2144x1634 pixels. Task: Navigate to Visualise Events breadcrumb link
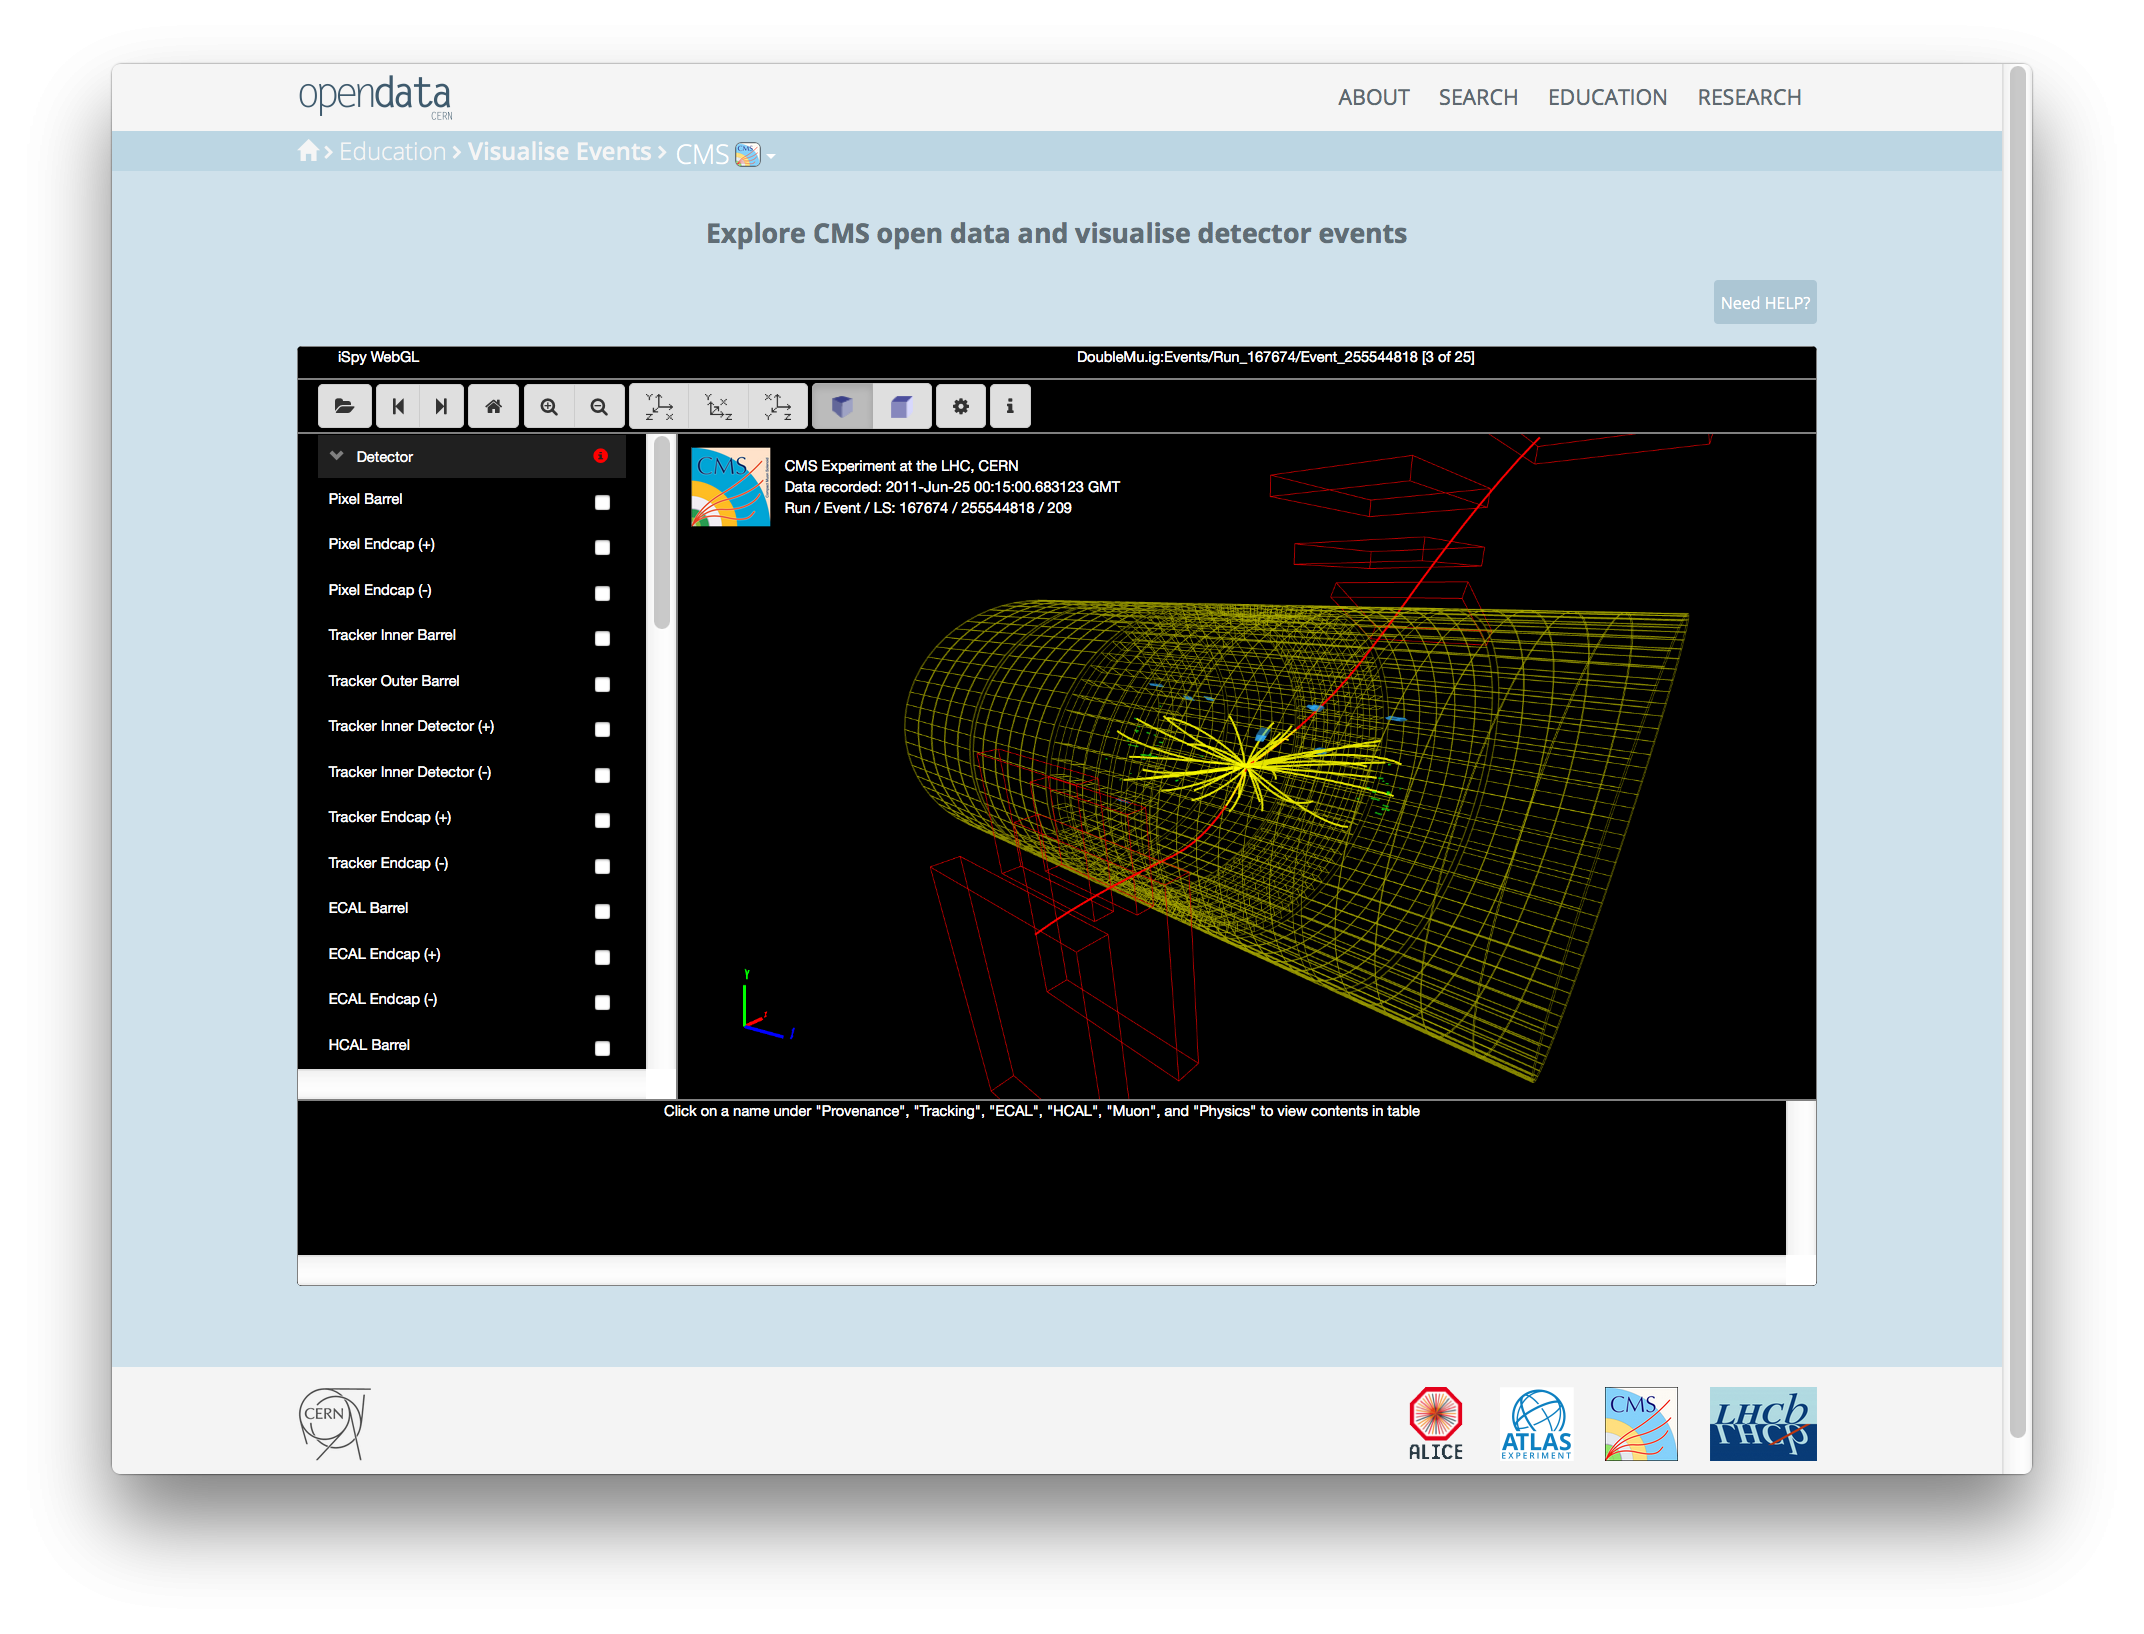pyautogui.click(x=559, y=151)
